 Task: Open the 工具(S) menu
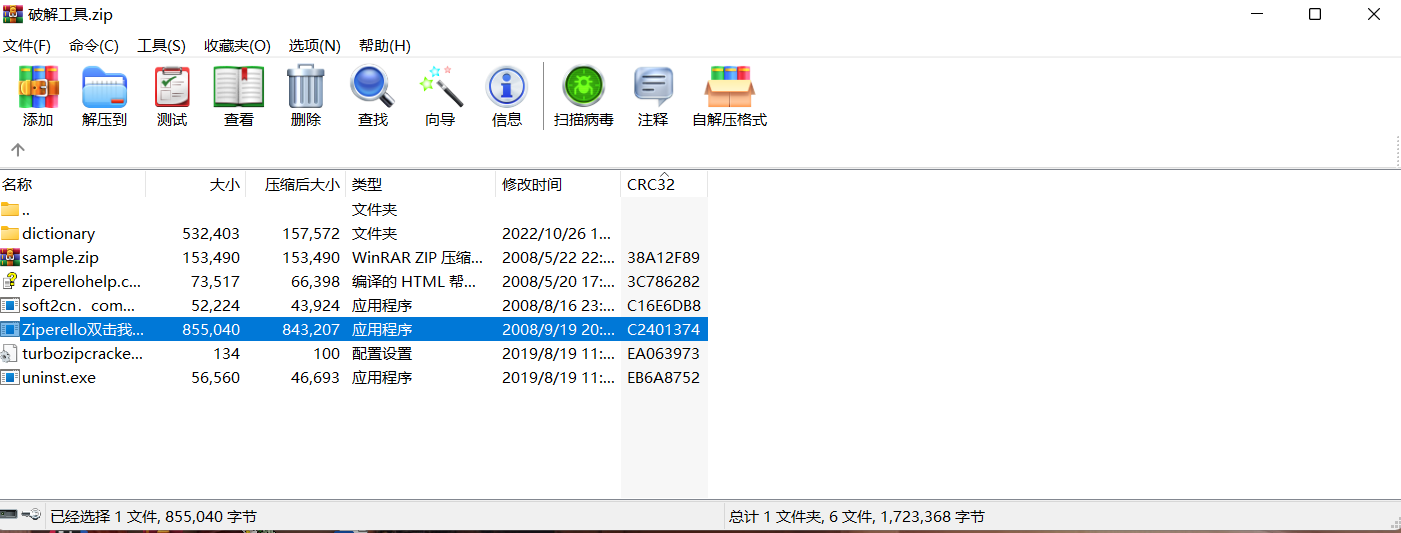(x=161, y=46)
